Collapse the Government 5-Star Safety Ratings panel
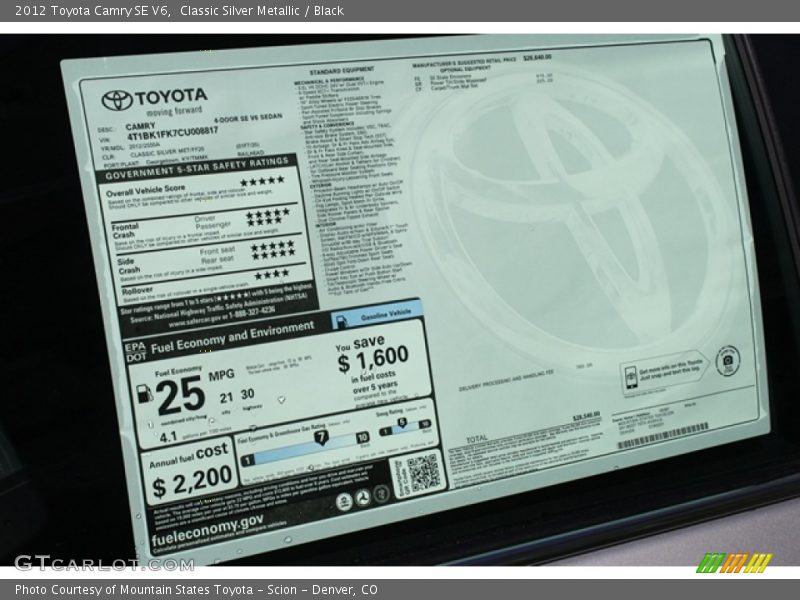Image resolution: width=800 pixels, height=600 pixels. click(200, 172)
